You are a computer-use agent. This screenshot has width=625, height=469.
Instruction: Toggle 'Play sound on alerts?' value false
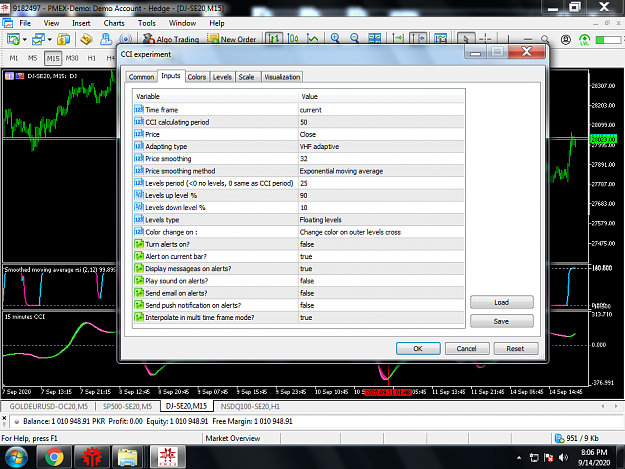coord(381,281)
